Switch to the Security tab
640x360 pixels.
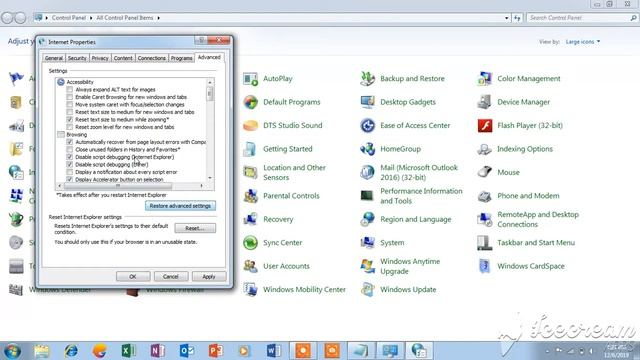(77, 58)
